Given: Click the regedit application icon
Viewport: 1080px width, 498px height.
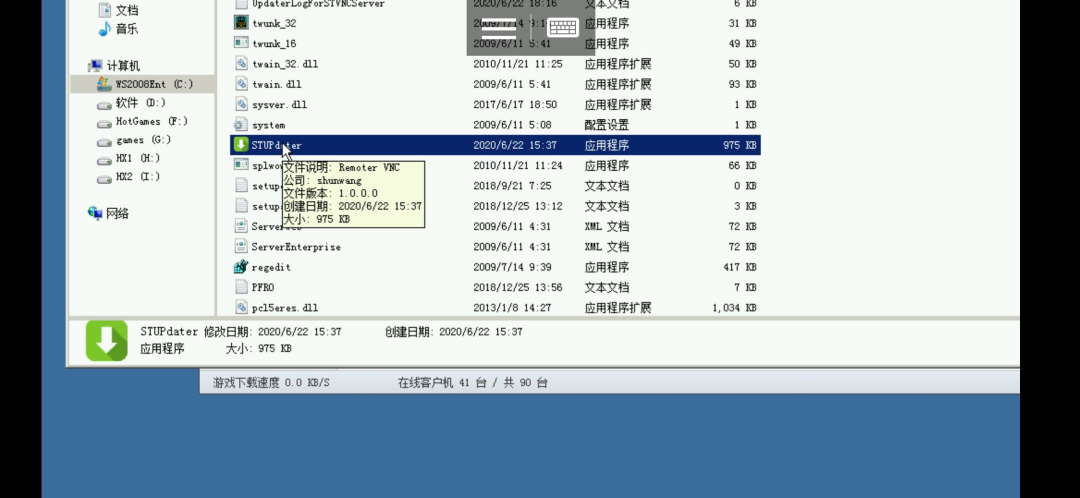Looking at the screenshot, I should 240,267.
